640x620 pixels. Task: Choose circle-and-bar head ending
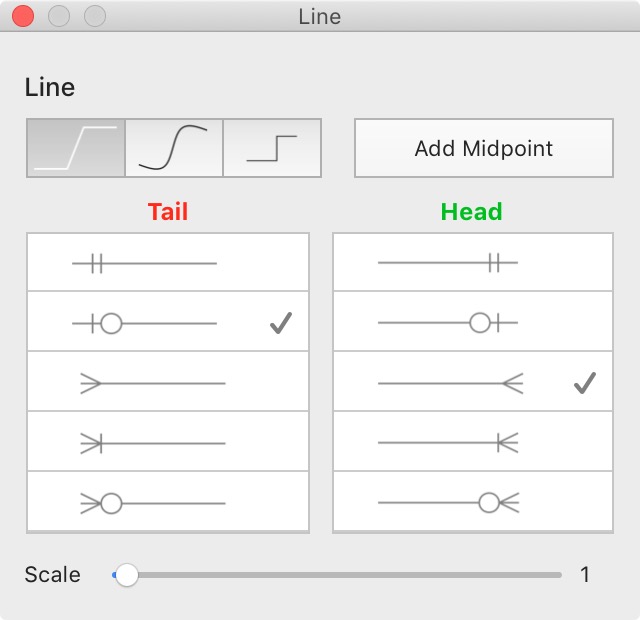[473, 322]
